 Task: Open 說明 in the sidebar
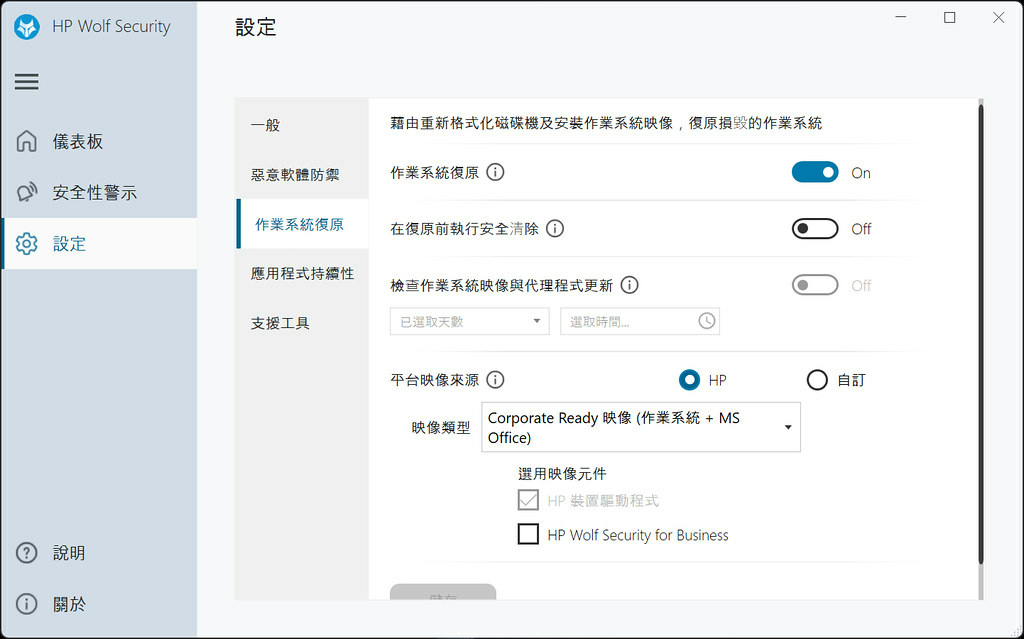[99, 553]
